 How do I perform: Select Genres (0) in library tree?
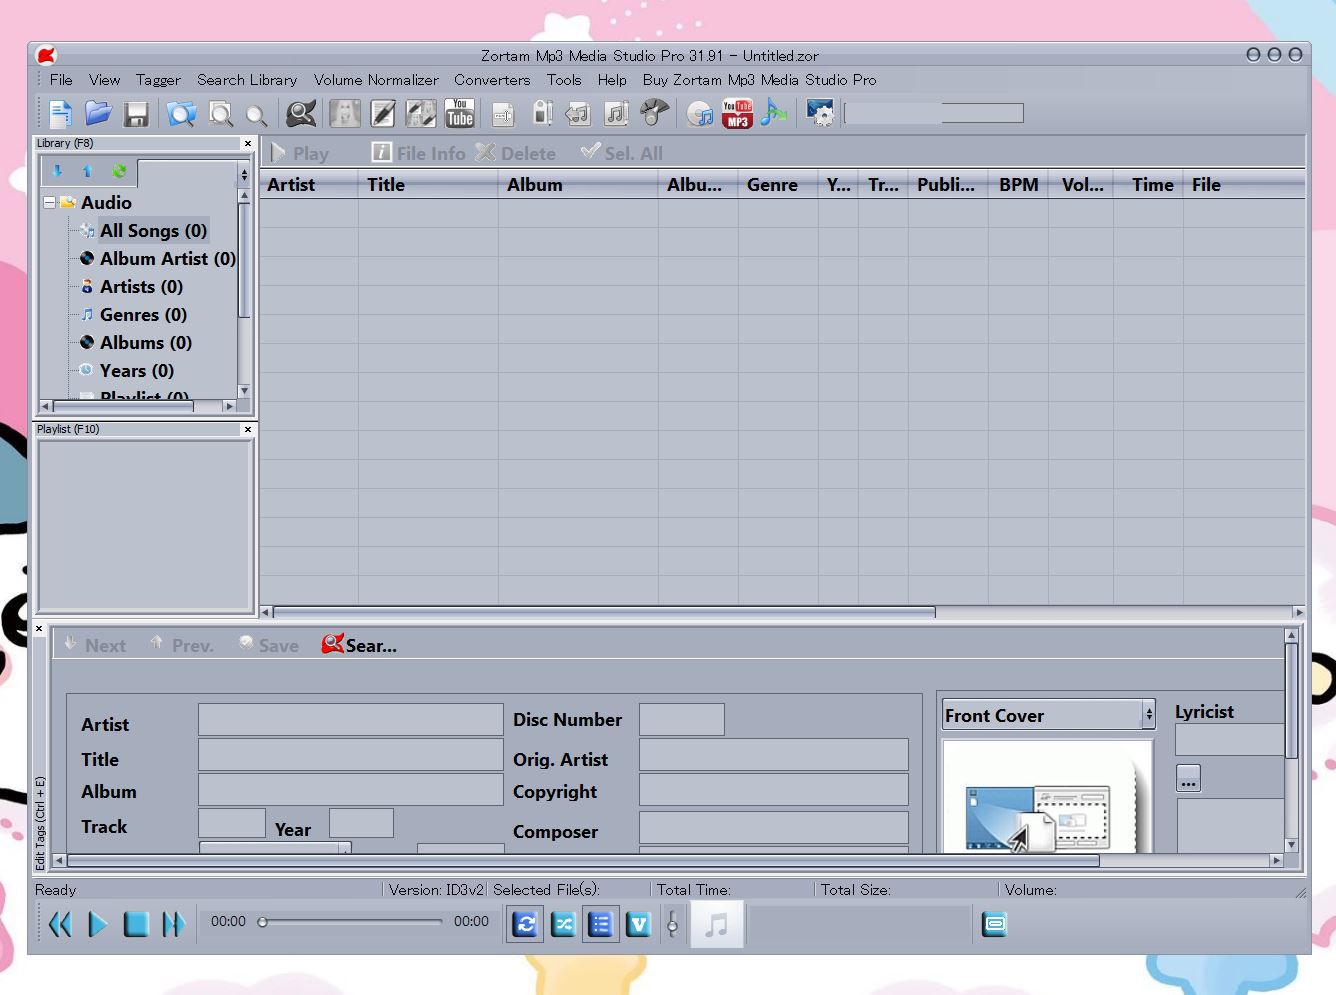click(143, 315)
